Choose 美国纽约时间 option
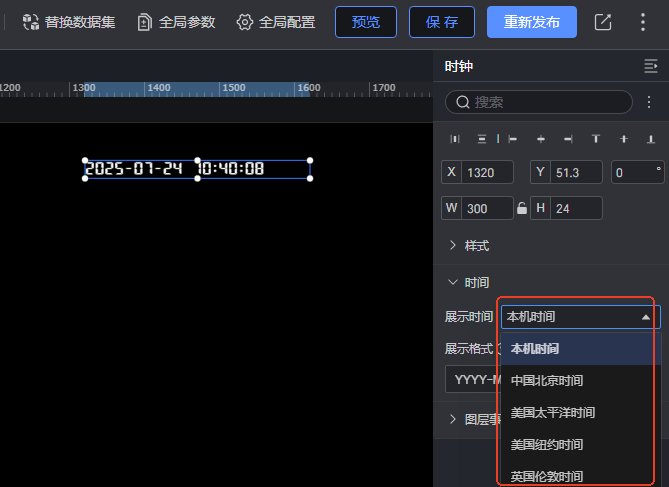The image size is (669, 487). (547, 444)
